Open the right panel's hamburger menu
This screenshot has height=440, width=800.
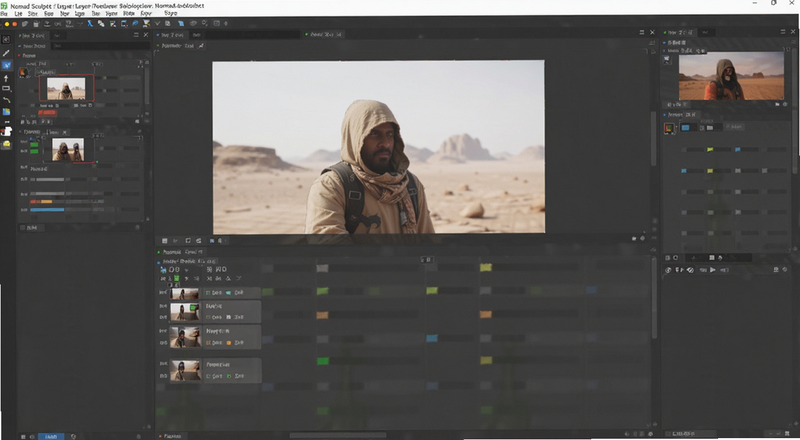tap(783, 32)
